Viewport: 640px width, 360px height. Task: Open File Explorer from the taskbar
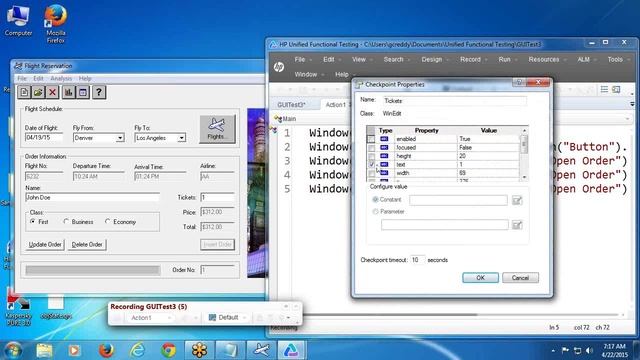(x=44, y=350)
